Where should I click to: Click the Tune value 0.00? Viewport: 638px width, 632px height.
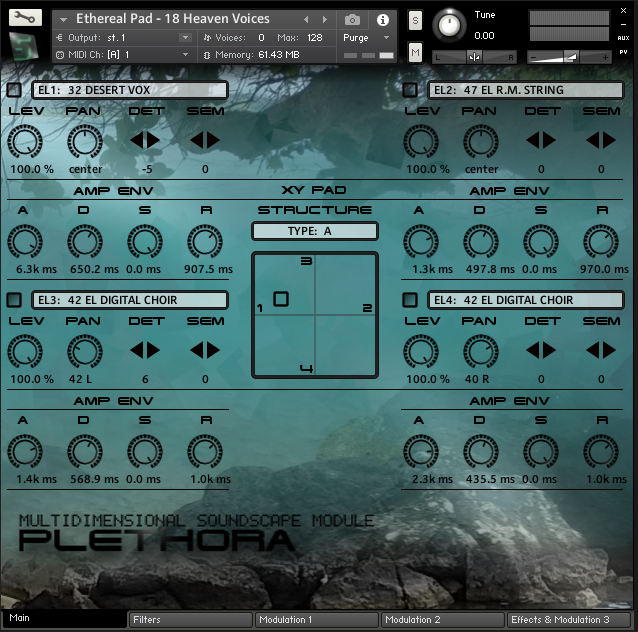484,36
